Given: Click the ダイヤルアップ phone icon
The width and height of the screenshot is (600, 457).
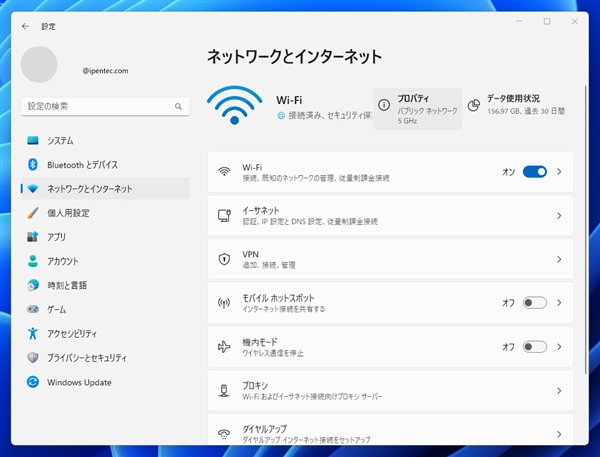Looking at the screenshot, I should click(224, 434).
